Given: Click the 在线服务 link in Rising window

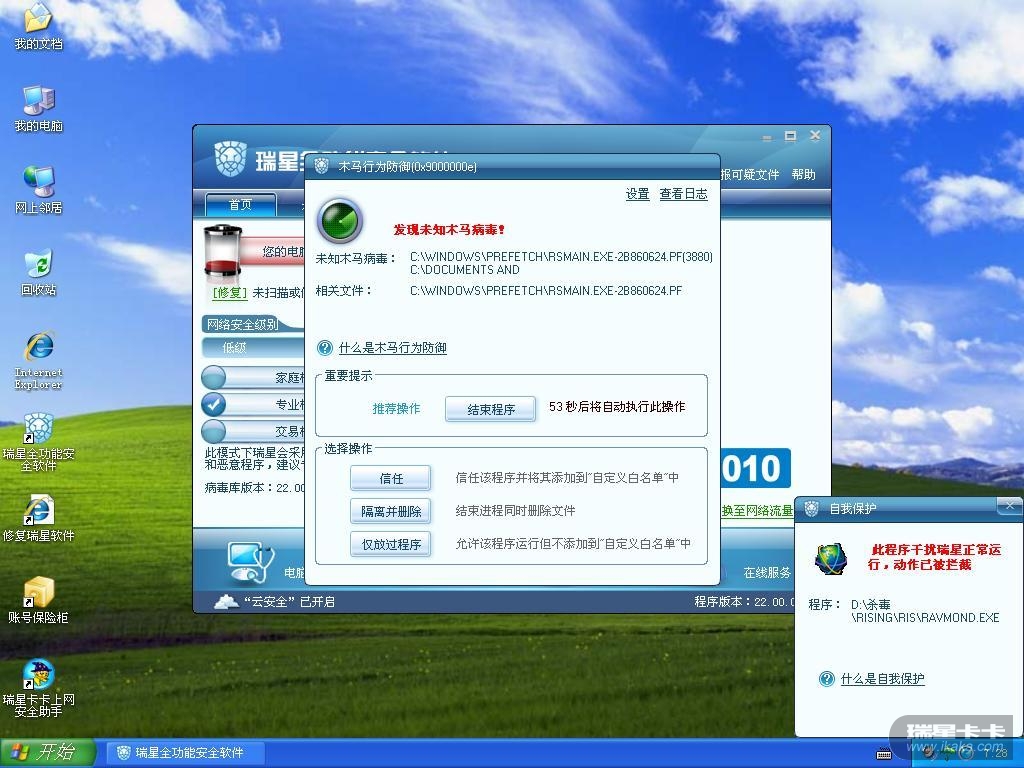Looking at the screenshot, I should [767, 573].
